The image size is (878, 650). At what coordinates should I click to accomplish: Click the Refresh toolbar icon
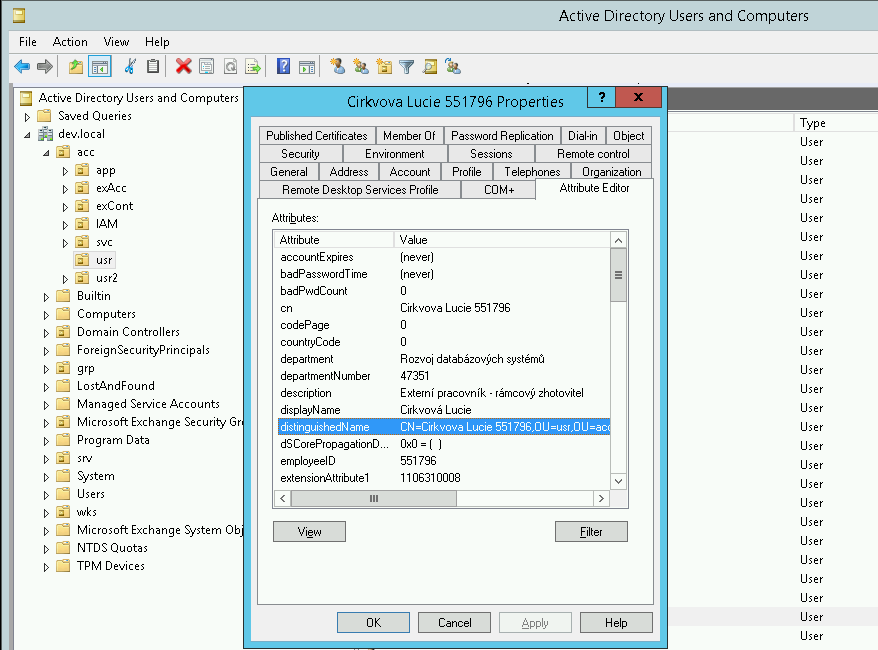click(x=230, y=67)
